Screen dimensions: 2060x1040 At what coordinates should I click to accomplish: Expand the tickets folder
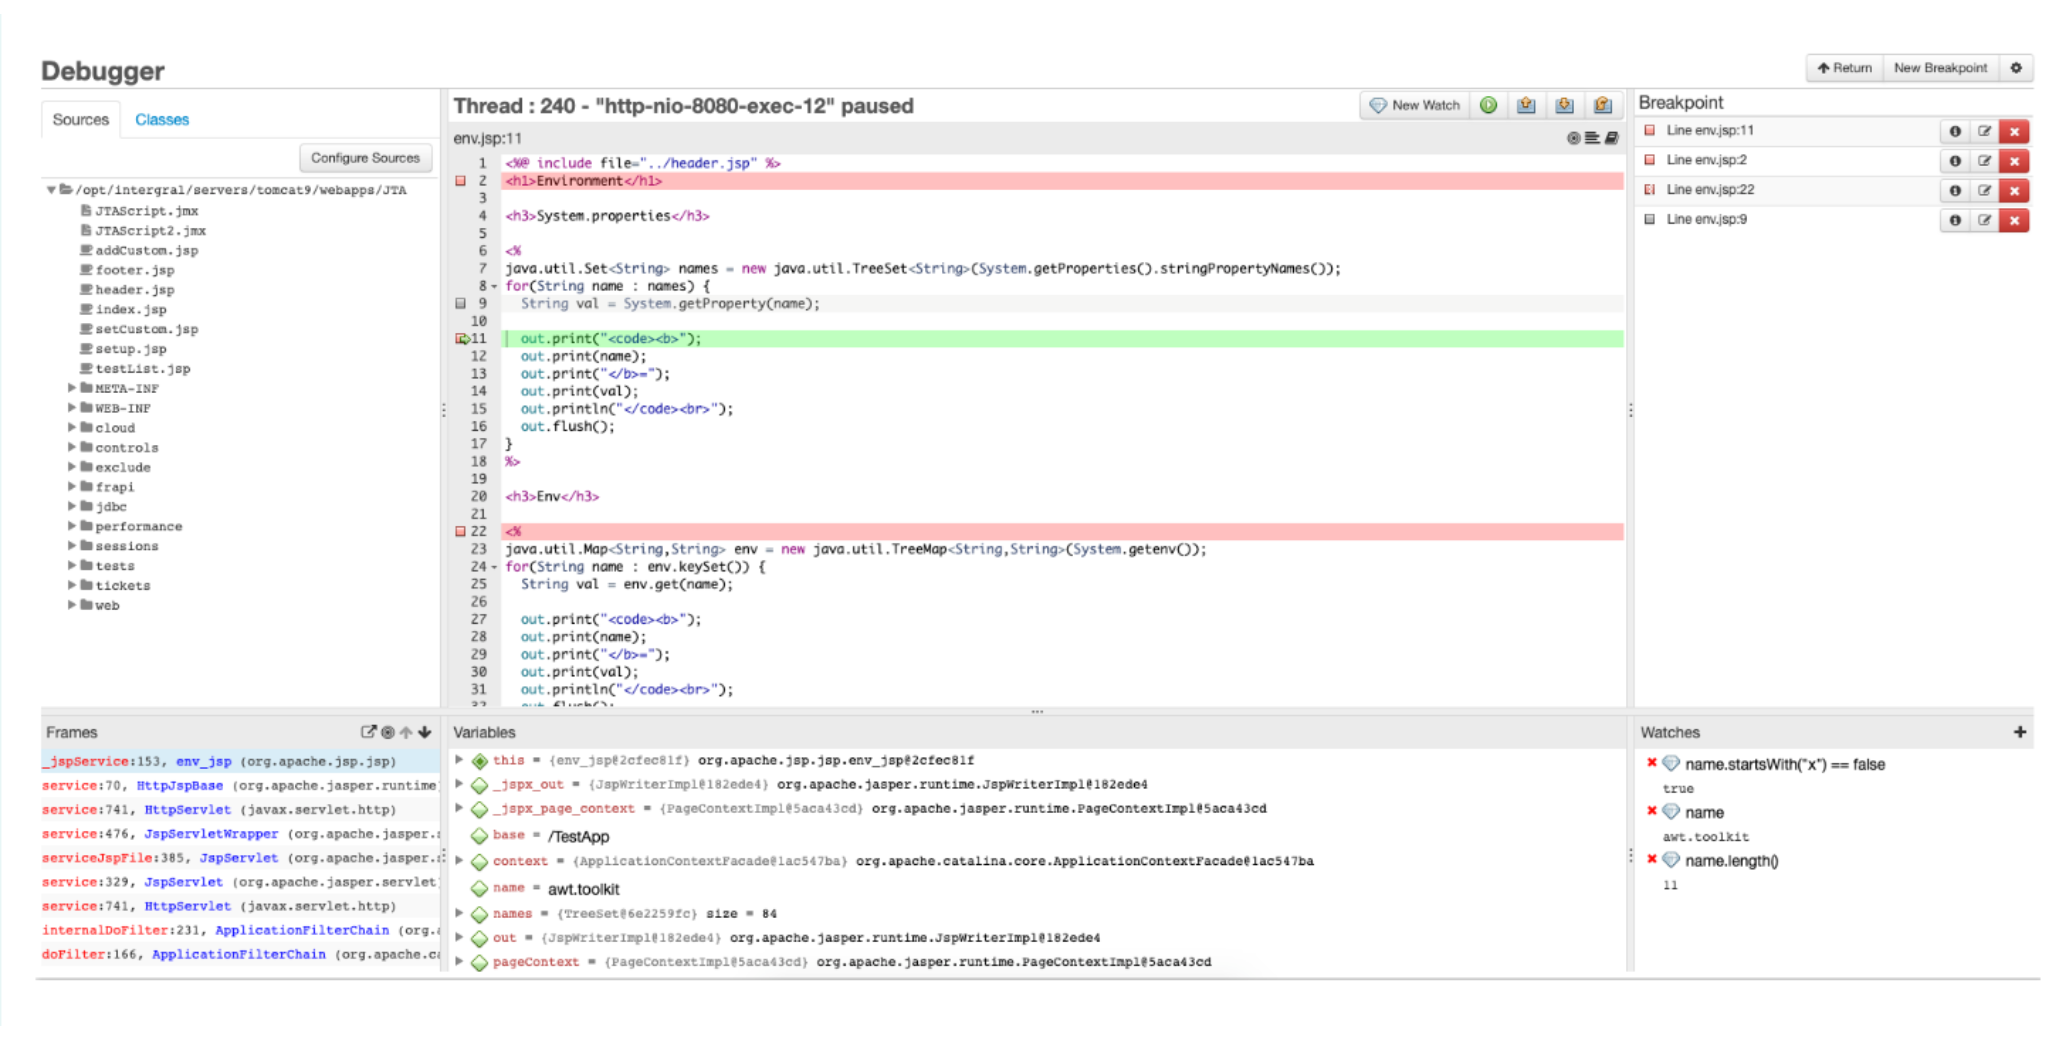[x=72, y=585]
